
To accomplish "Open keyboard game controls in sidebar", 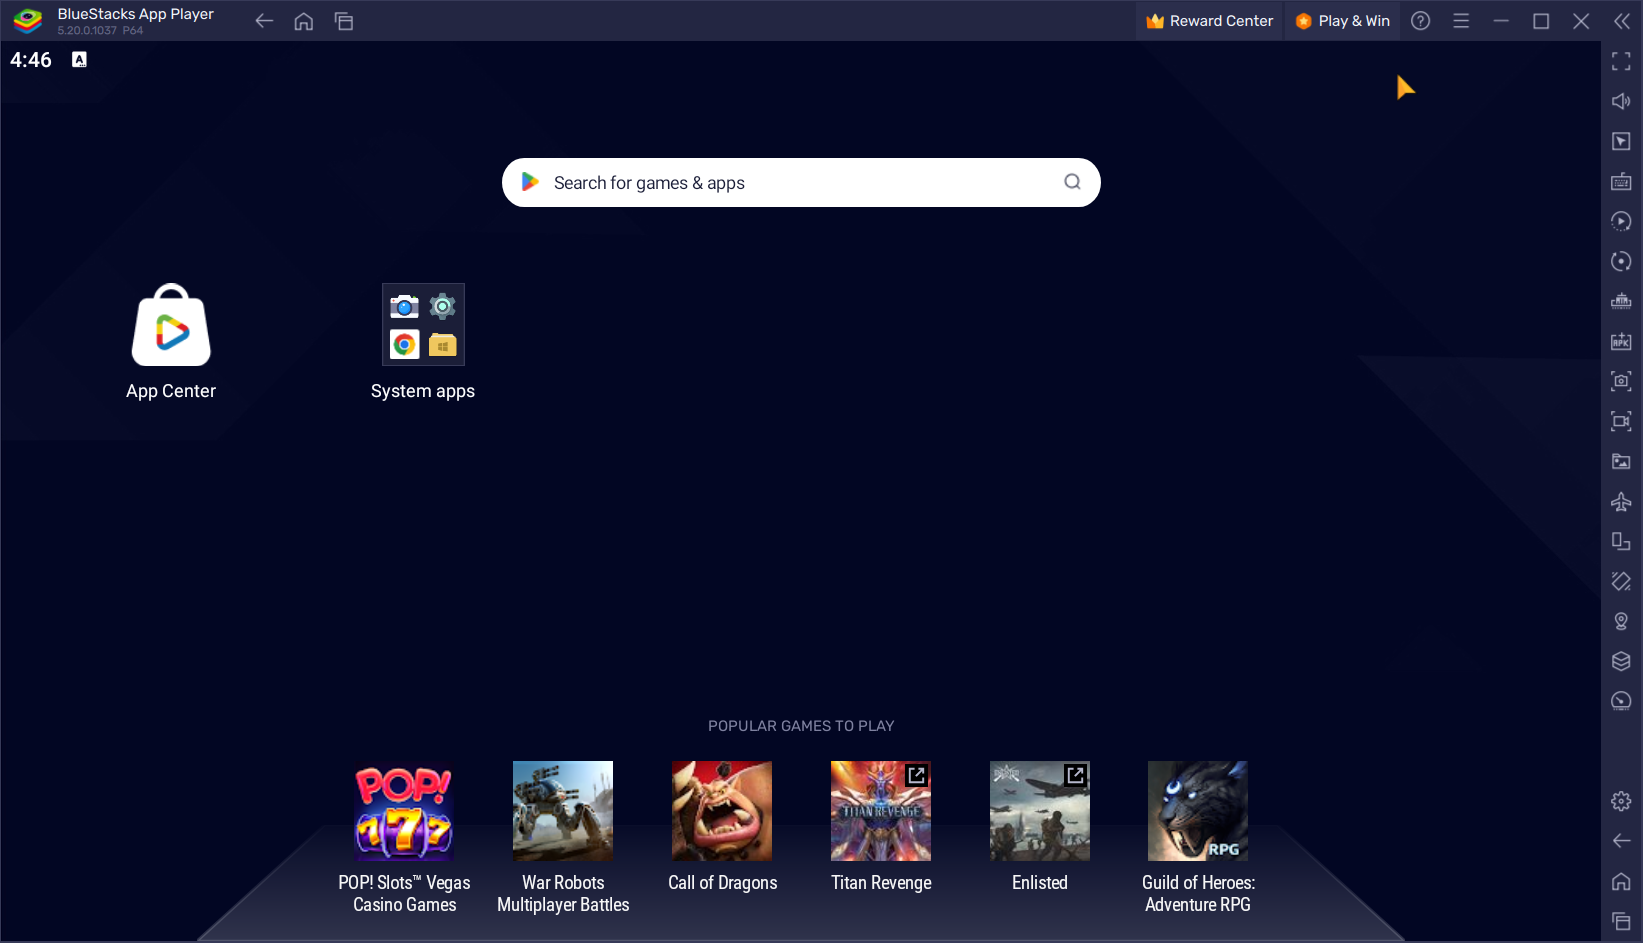I will (x=1621, y=181).
